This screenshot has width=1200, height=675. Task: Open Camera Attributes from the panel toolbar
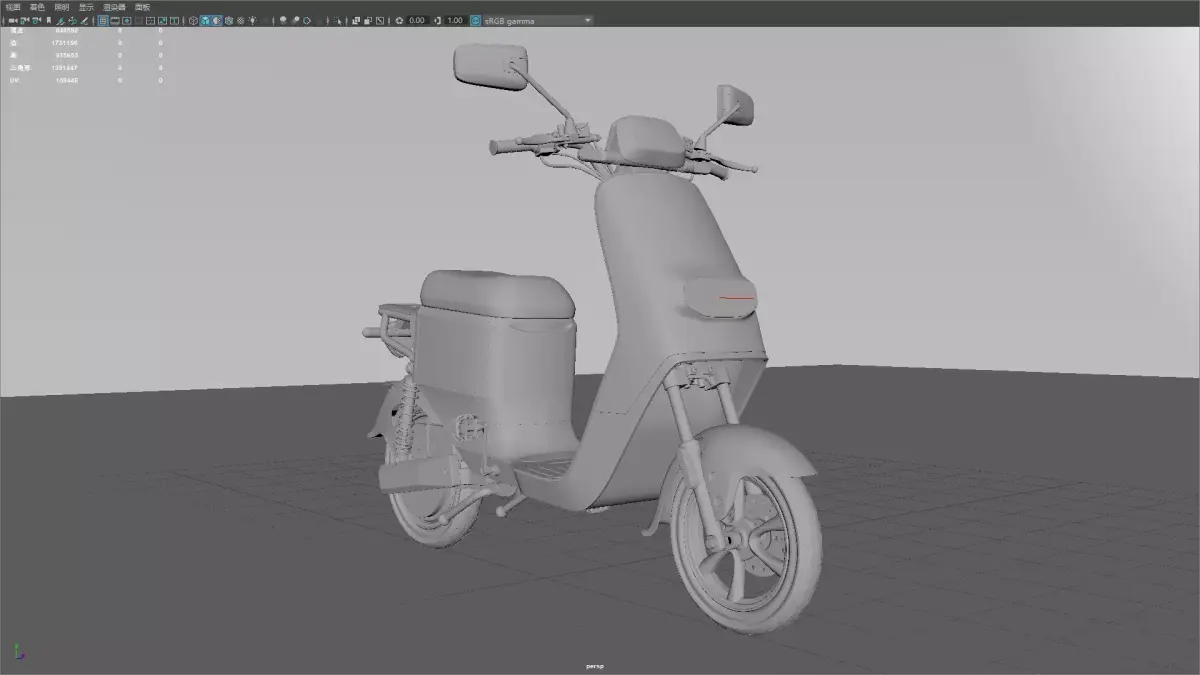click(x=36, y=20)
